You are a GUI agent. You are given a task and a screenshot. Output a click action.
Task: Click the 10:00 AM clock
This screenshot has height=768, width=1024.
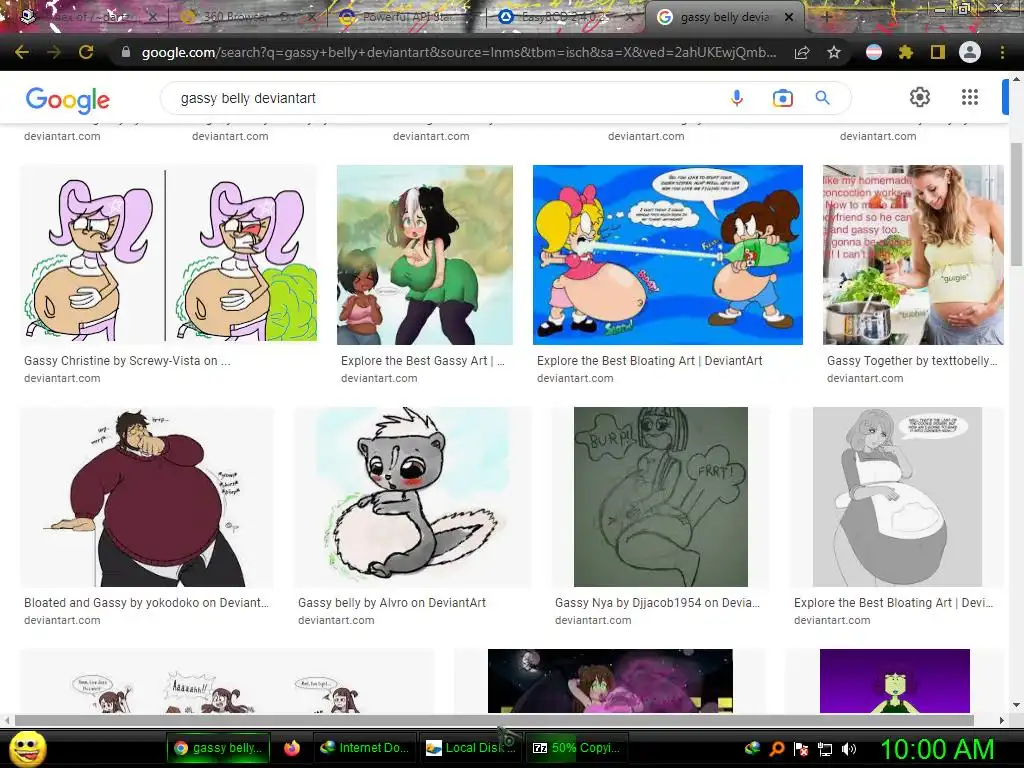click(938, 749)
